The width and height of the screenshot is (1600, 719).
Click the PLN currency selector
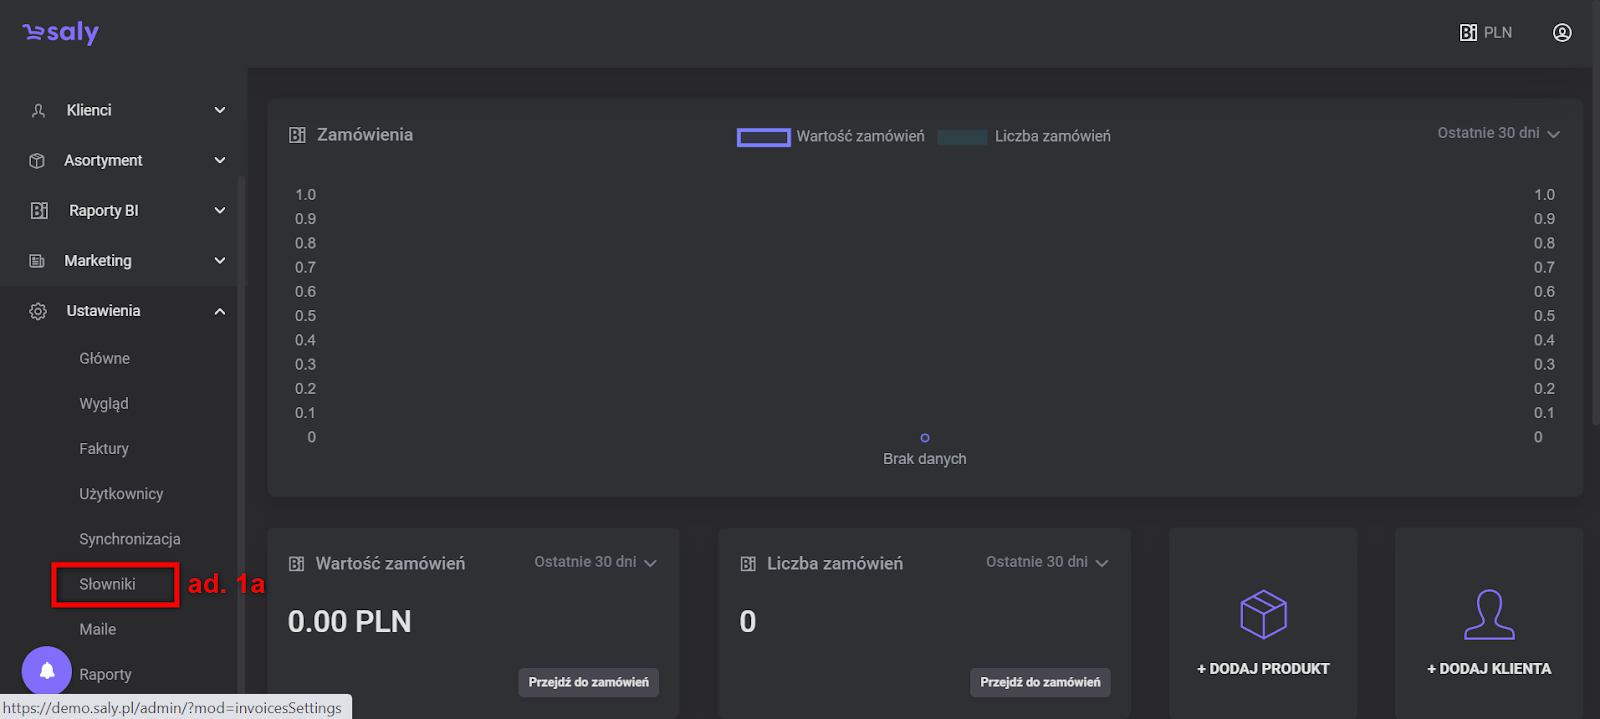coord(1486,33)
